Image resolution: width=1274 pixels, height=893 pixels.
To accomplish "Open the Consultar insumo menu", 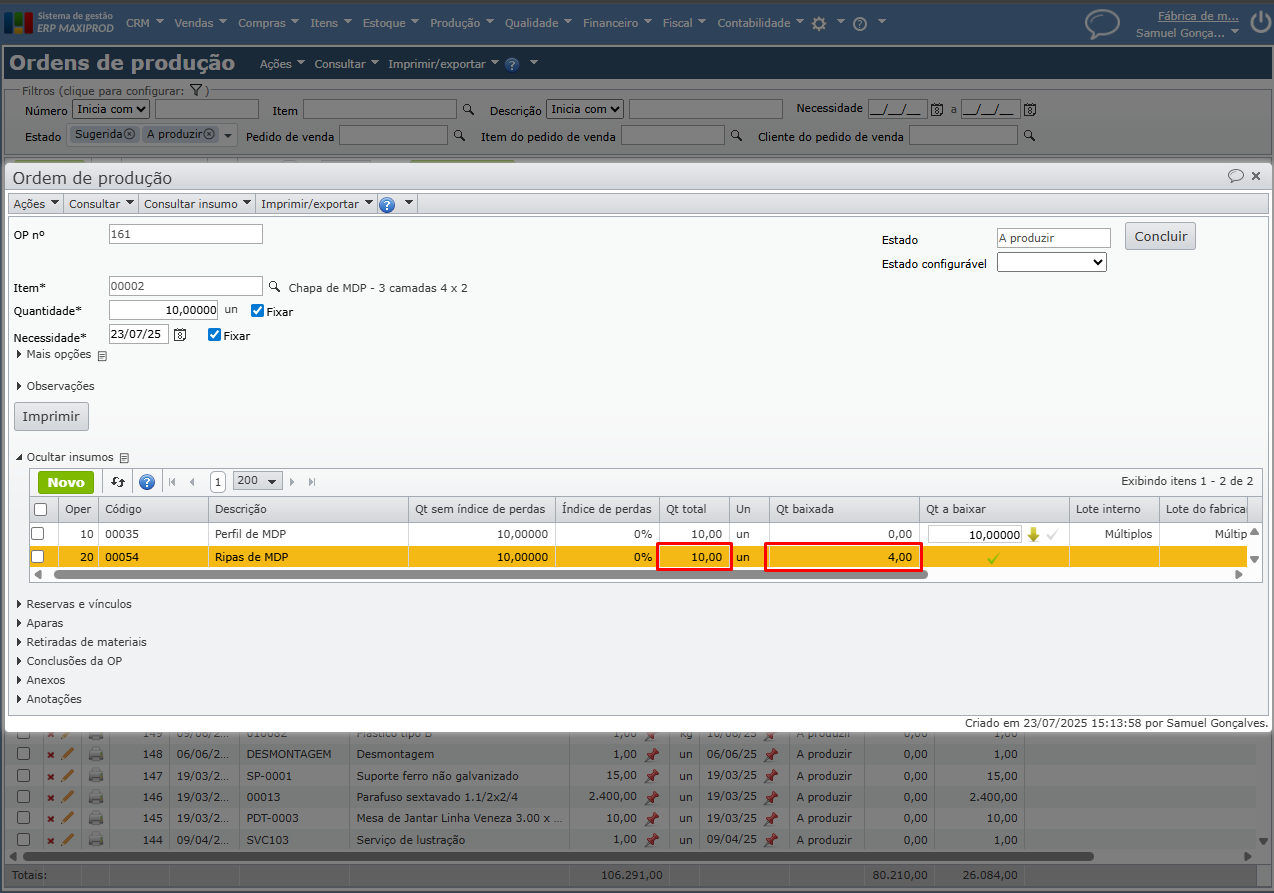I will pos(197,204).
